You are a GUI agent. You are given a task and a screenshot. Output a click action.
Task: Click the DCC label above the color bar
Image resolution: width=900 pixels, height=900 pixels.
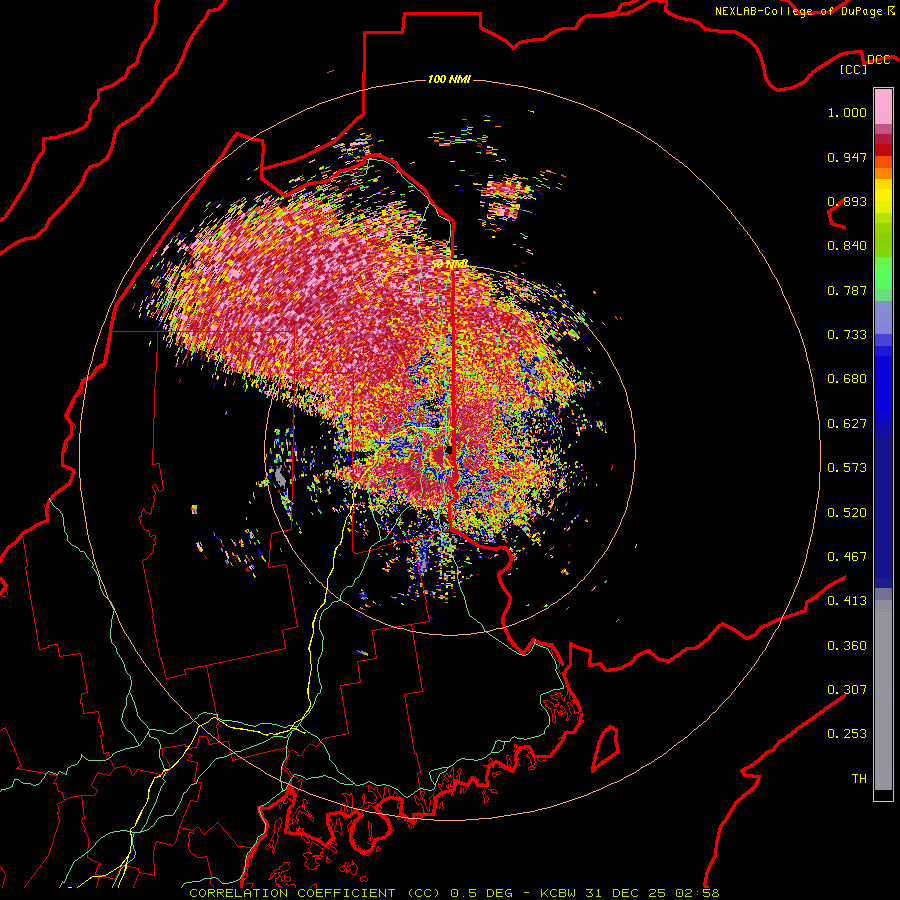coord(878,60)
